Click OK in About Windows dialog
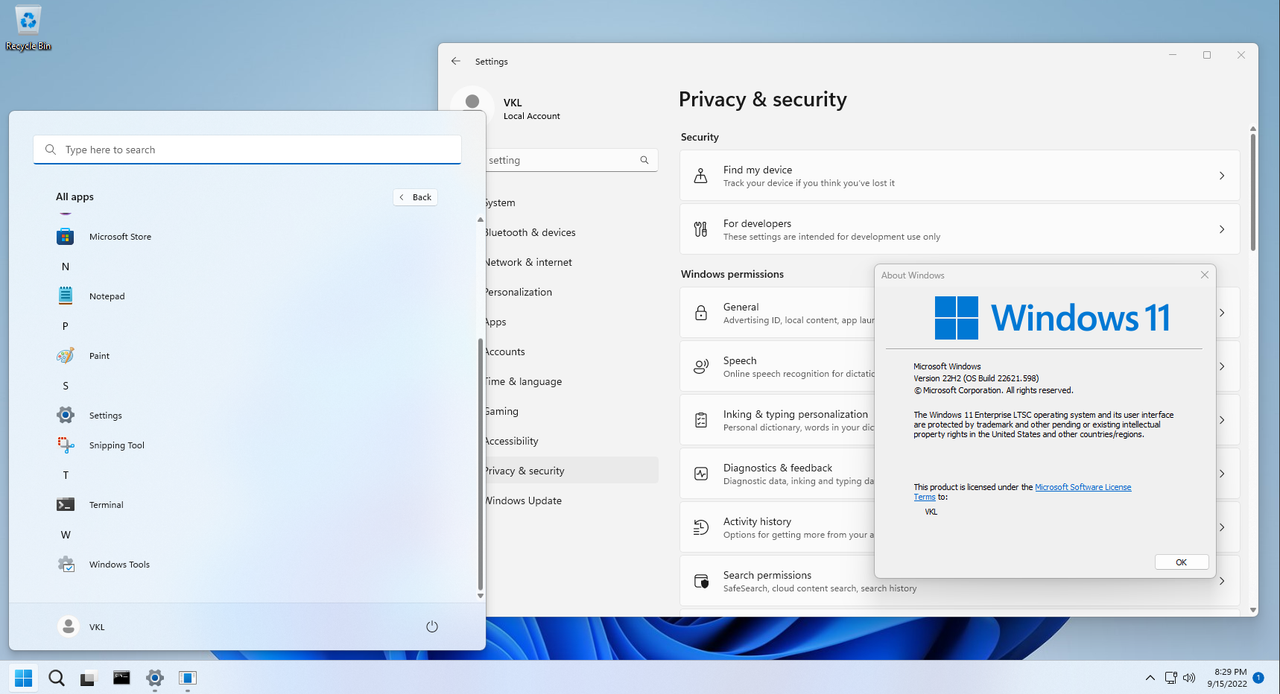1280x694 pixels. (1181, 562)
